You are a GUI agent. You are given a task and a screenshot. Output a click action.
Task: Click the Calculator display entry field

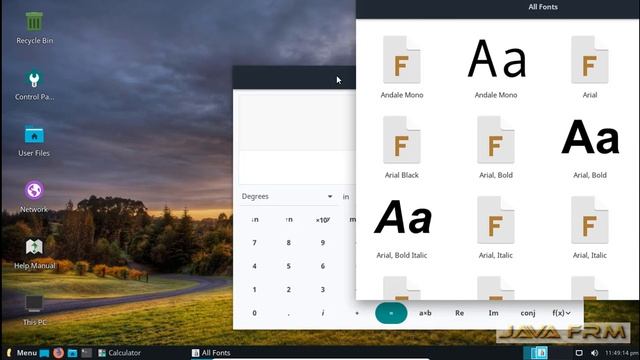[x=297, y=167]
